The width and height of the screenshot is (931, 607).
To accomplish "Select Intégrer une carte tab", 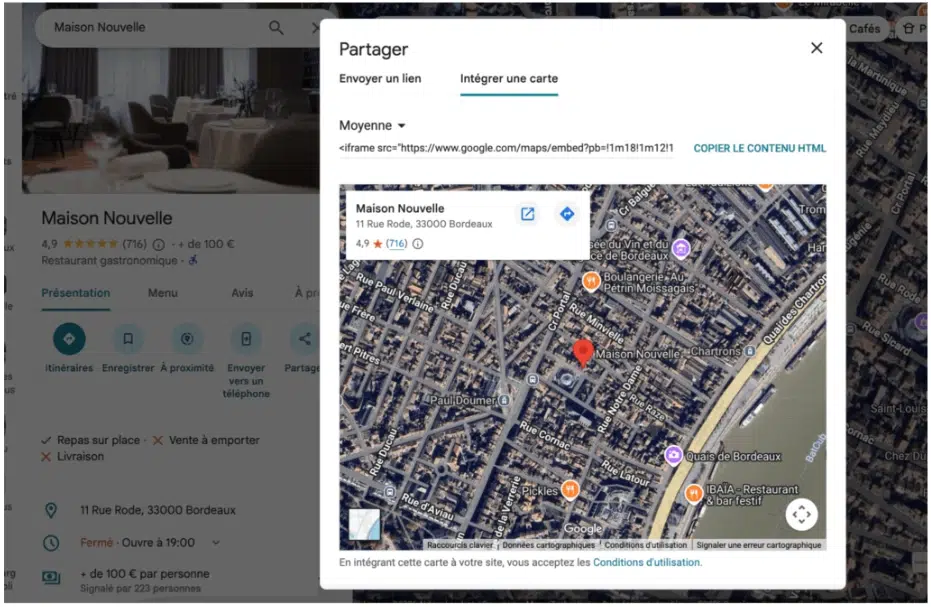I will click(x=509, y=78).
